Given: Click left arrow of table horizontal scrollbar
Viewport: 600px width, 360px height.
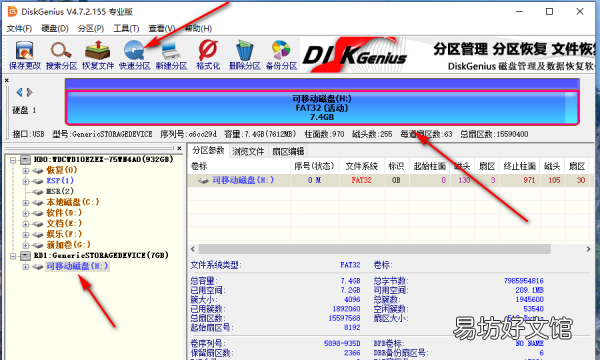Looking at the screenshot, I should (x=193, y=249).
